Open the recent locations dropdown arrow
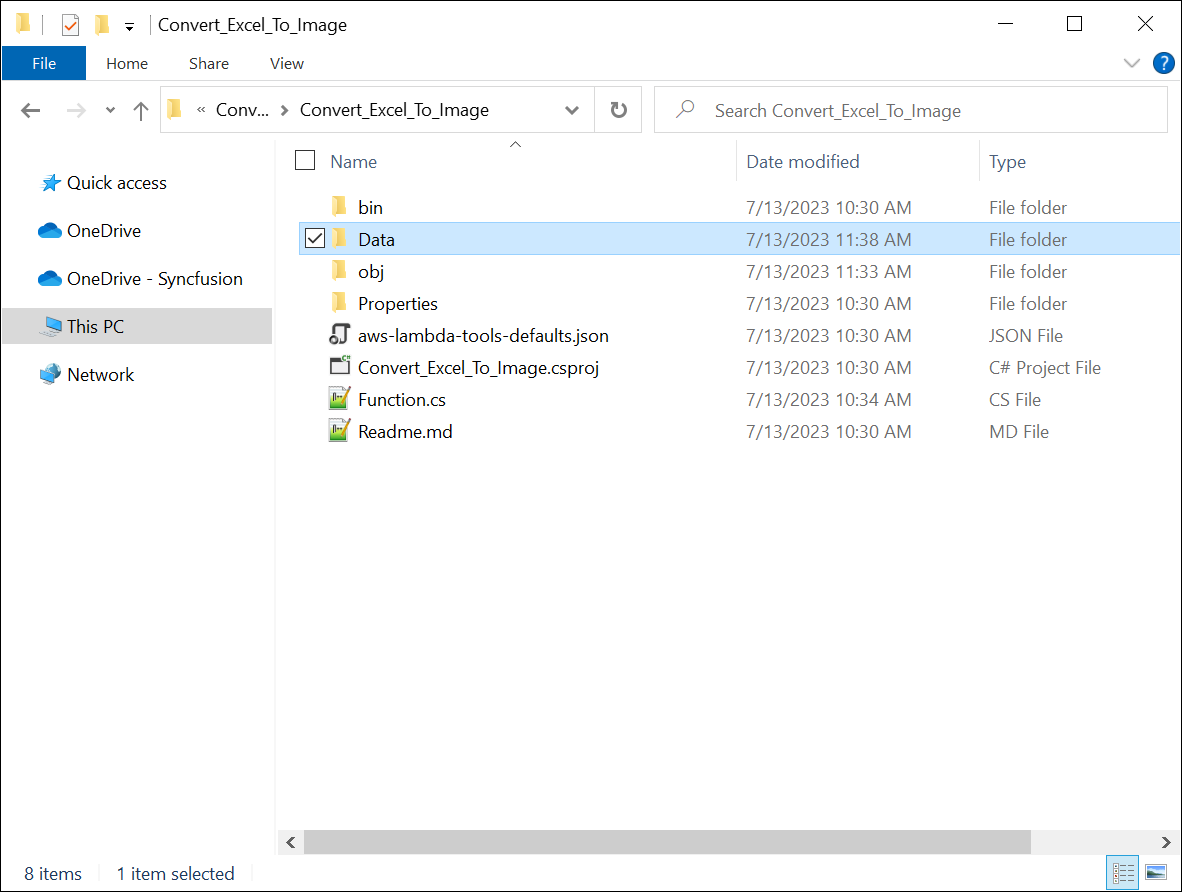The width and height of the screenshot is (1182, 892). pos(110,111)
